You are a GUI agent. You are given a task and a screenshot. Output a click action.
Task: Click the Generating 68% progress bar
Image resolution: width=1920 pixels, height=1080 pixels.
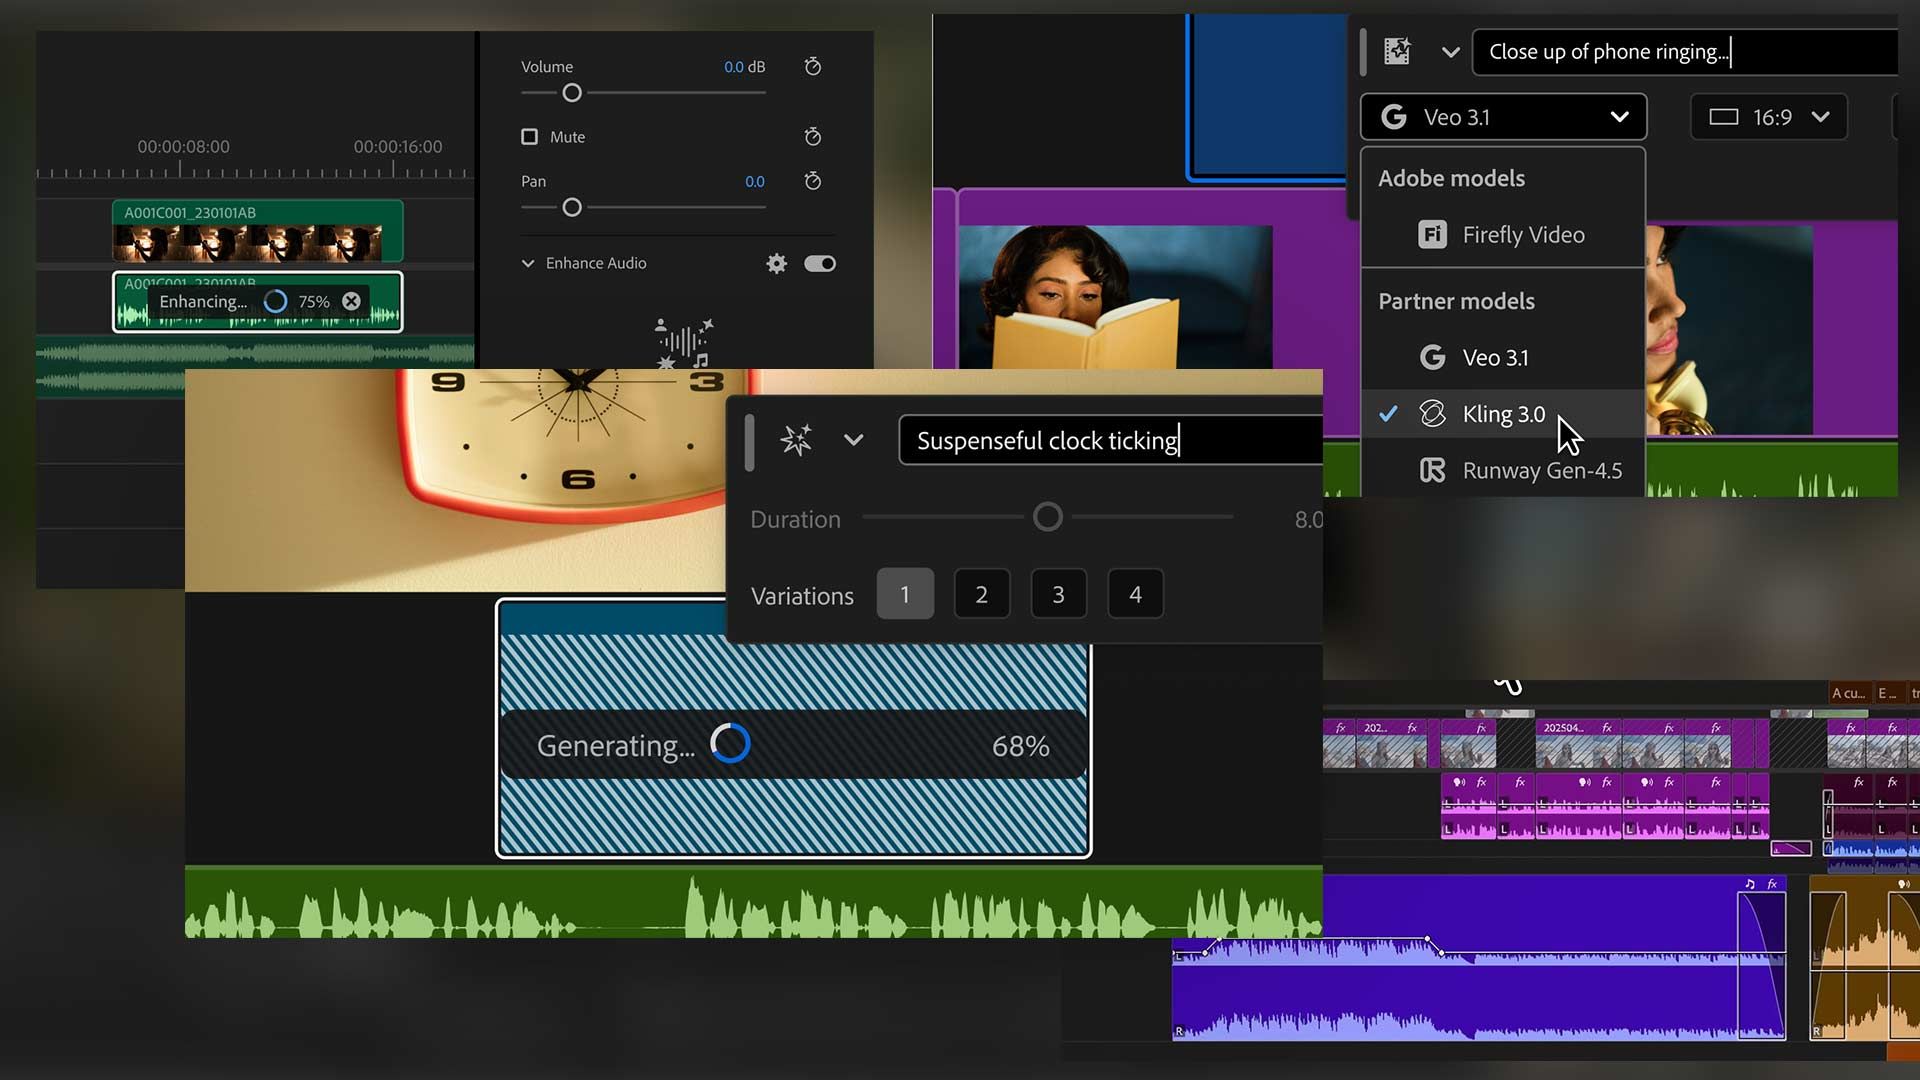pyautogui.click(x=793, y=745)
